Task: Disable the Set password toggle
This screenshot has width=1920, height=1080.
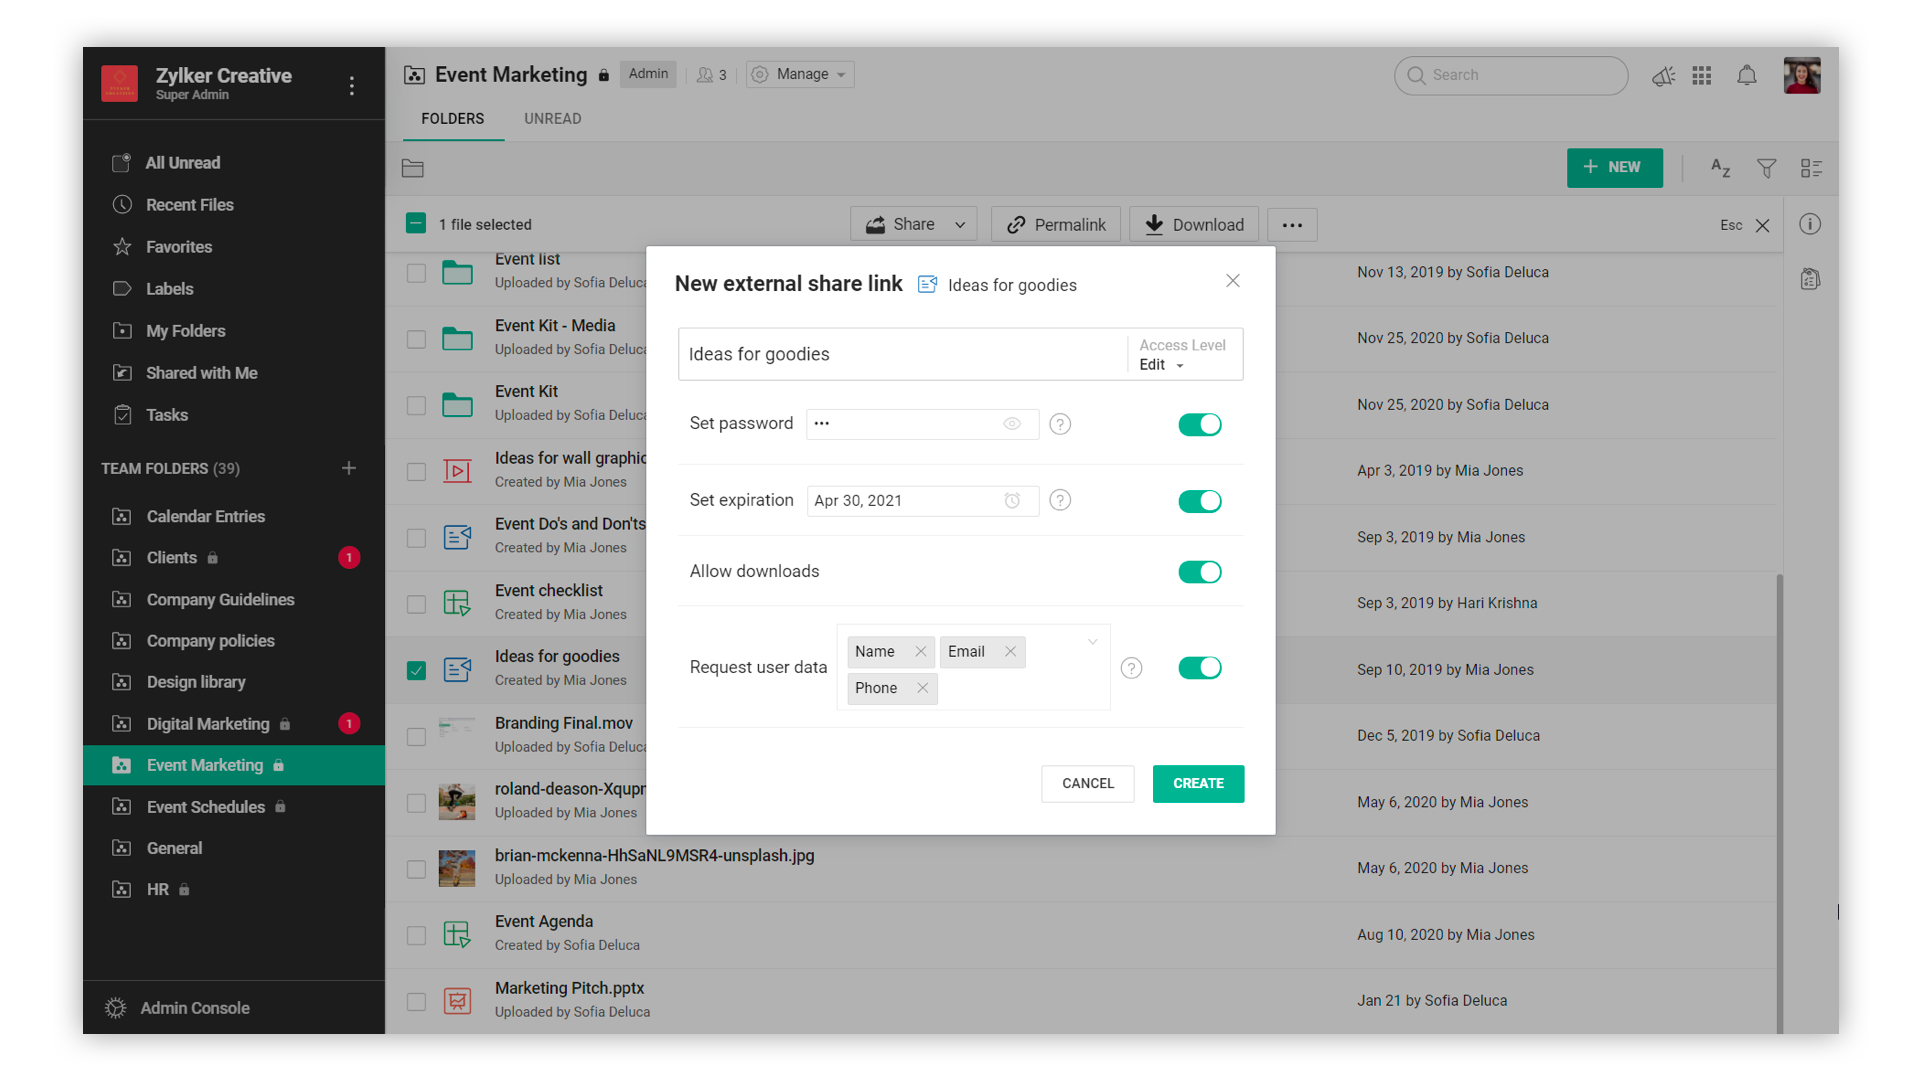Action: tap(1199, 425)
